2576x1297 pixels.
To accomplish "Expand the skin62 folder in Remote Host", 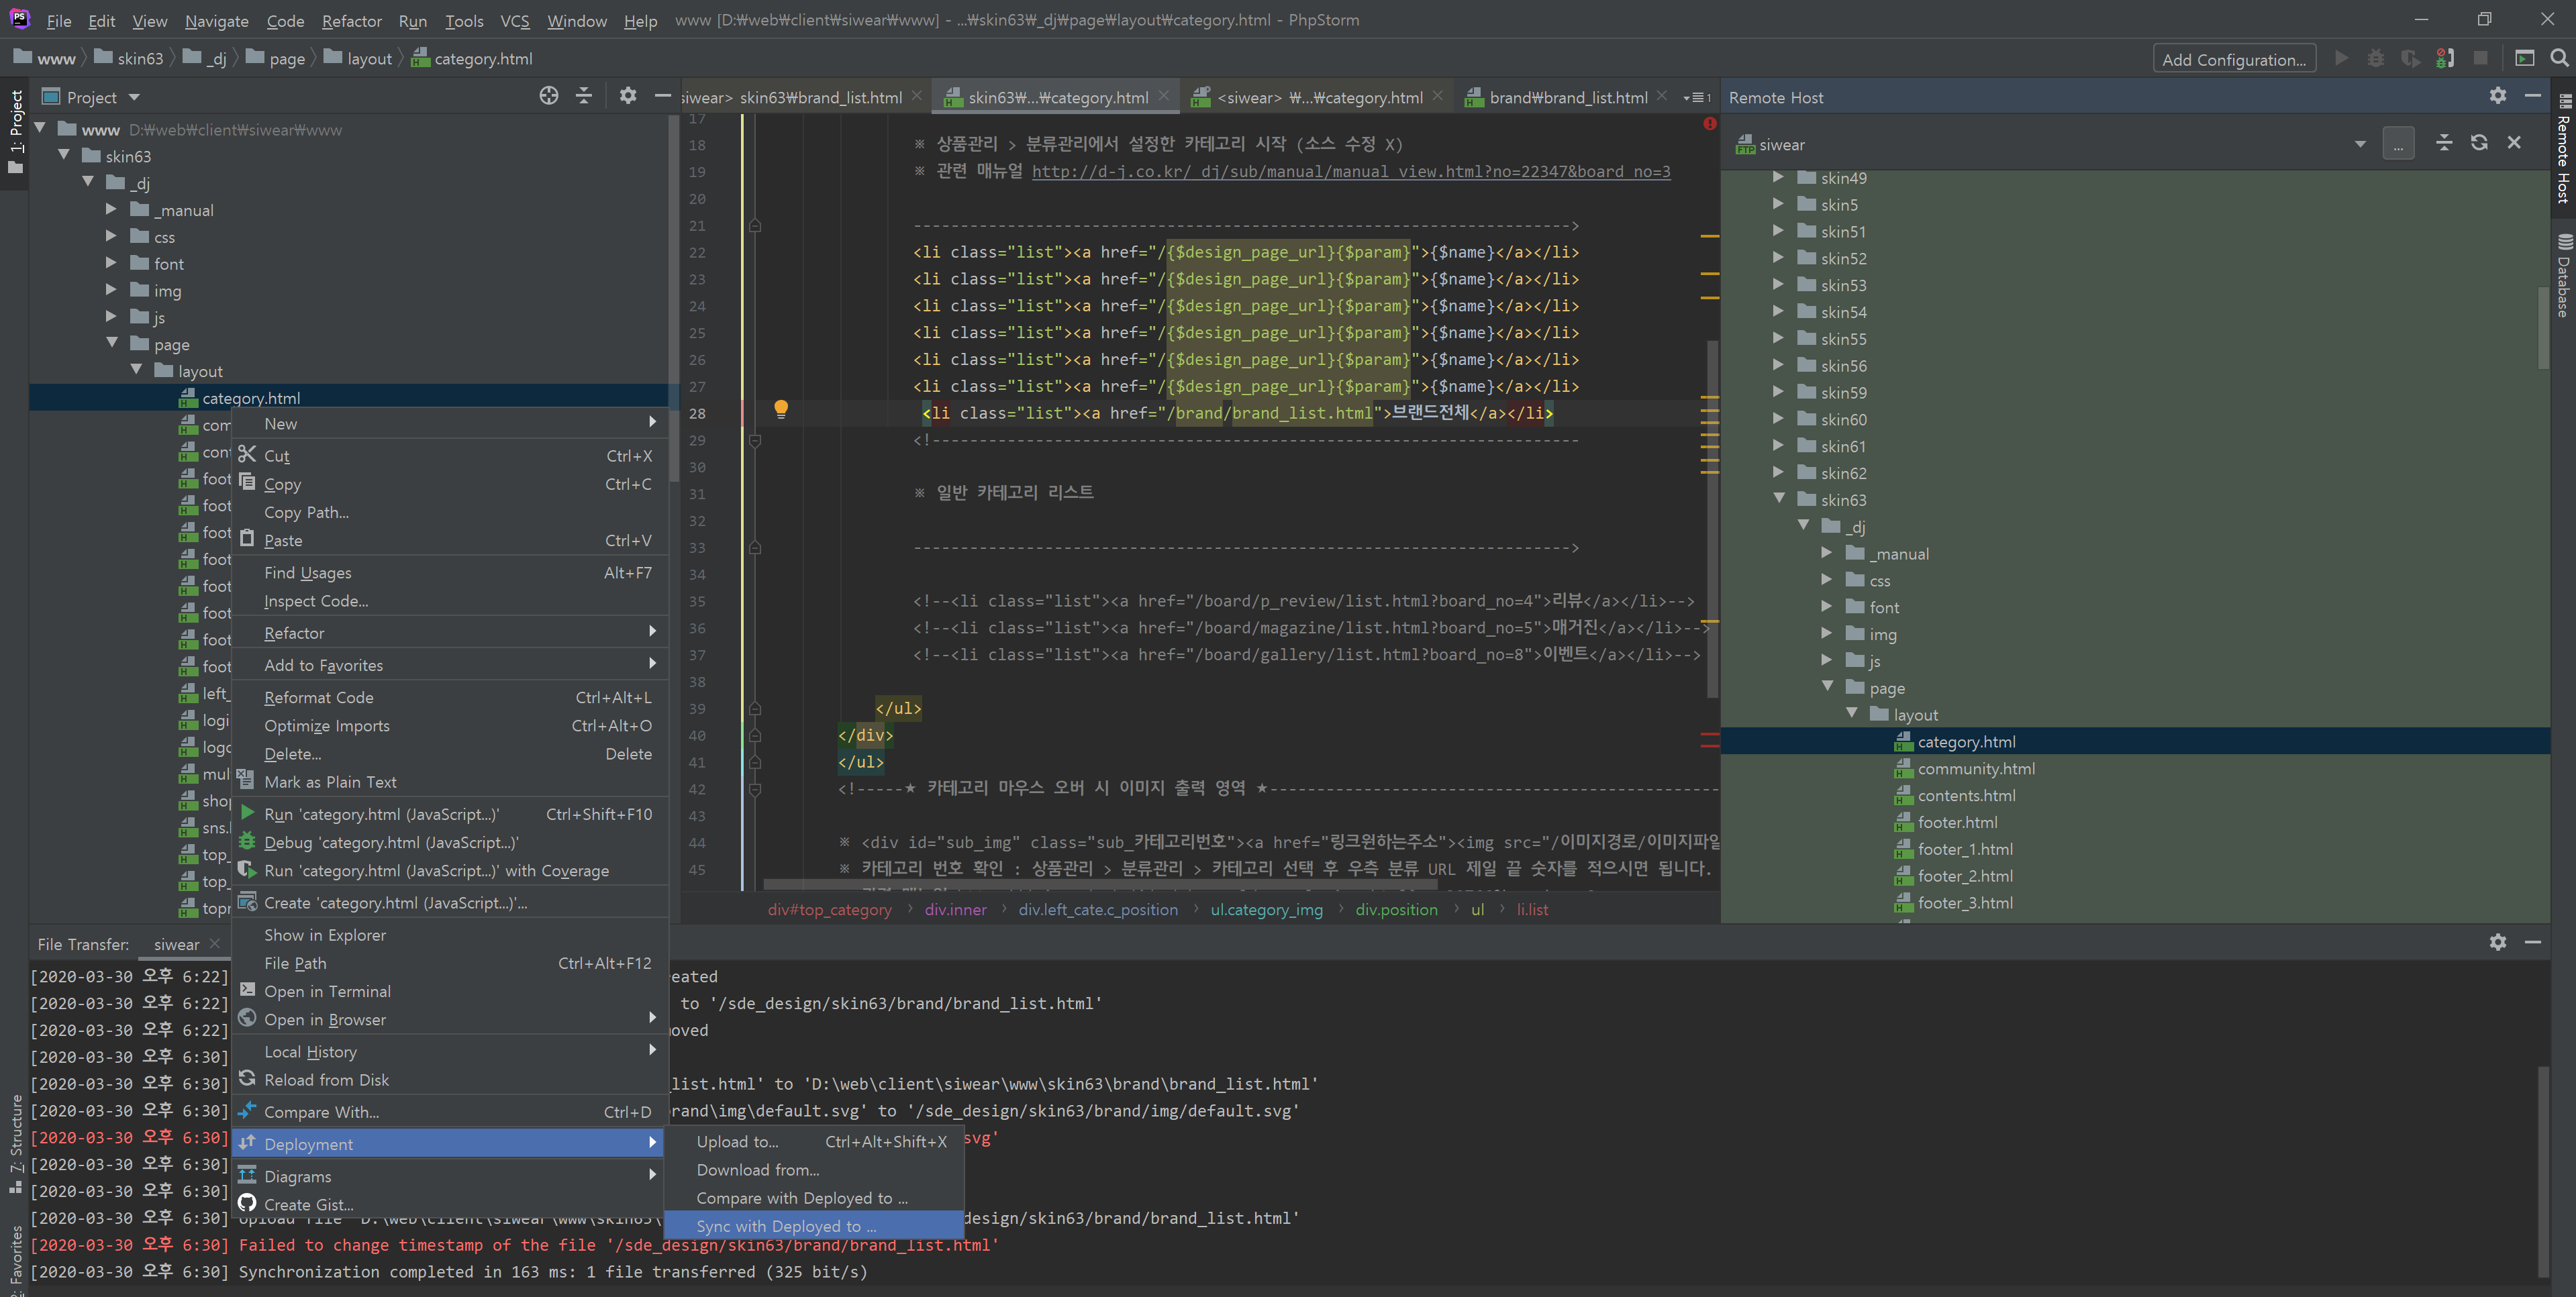I will pyautogui.click(x=1778, y=472).
